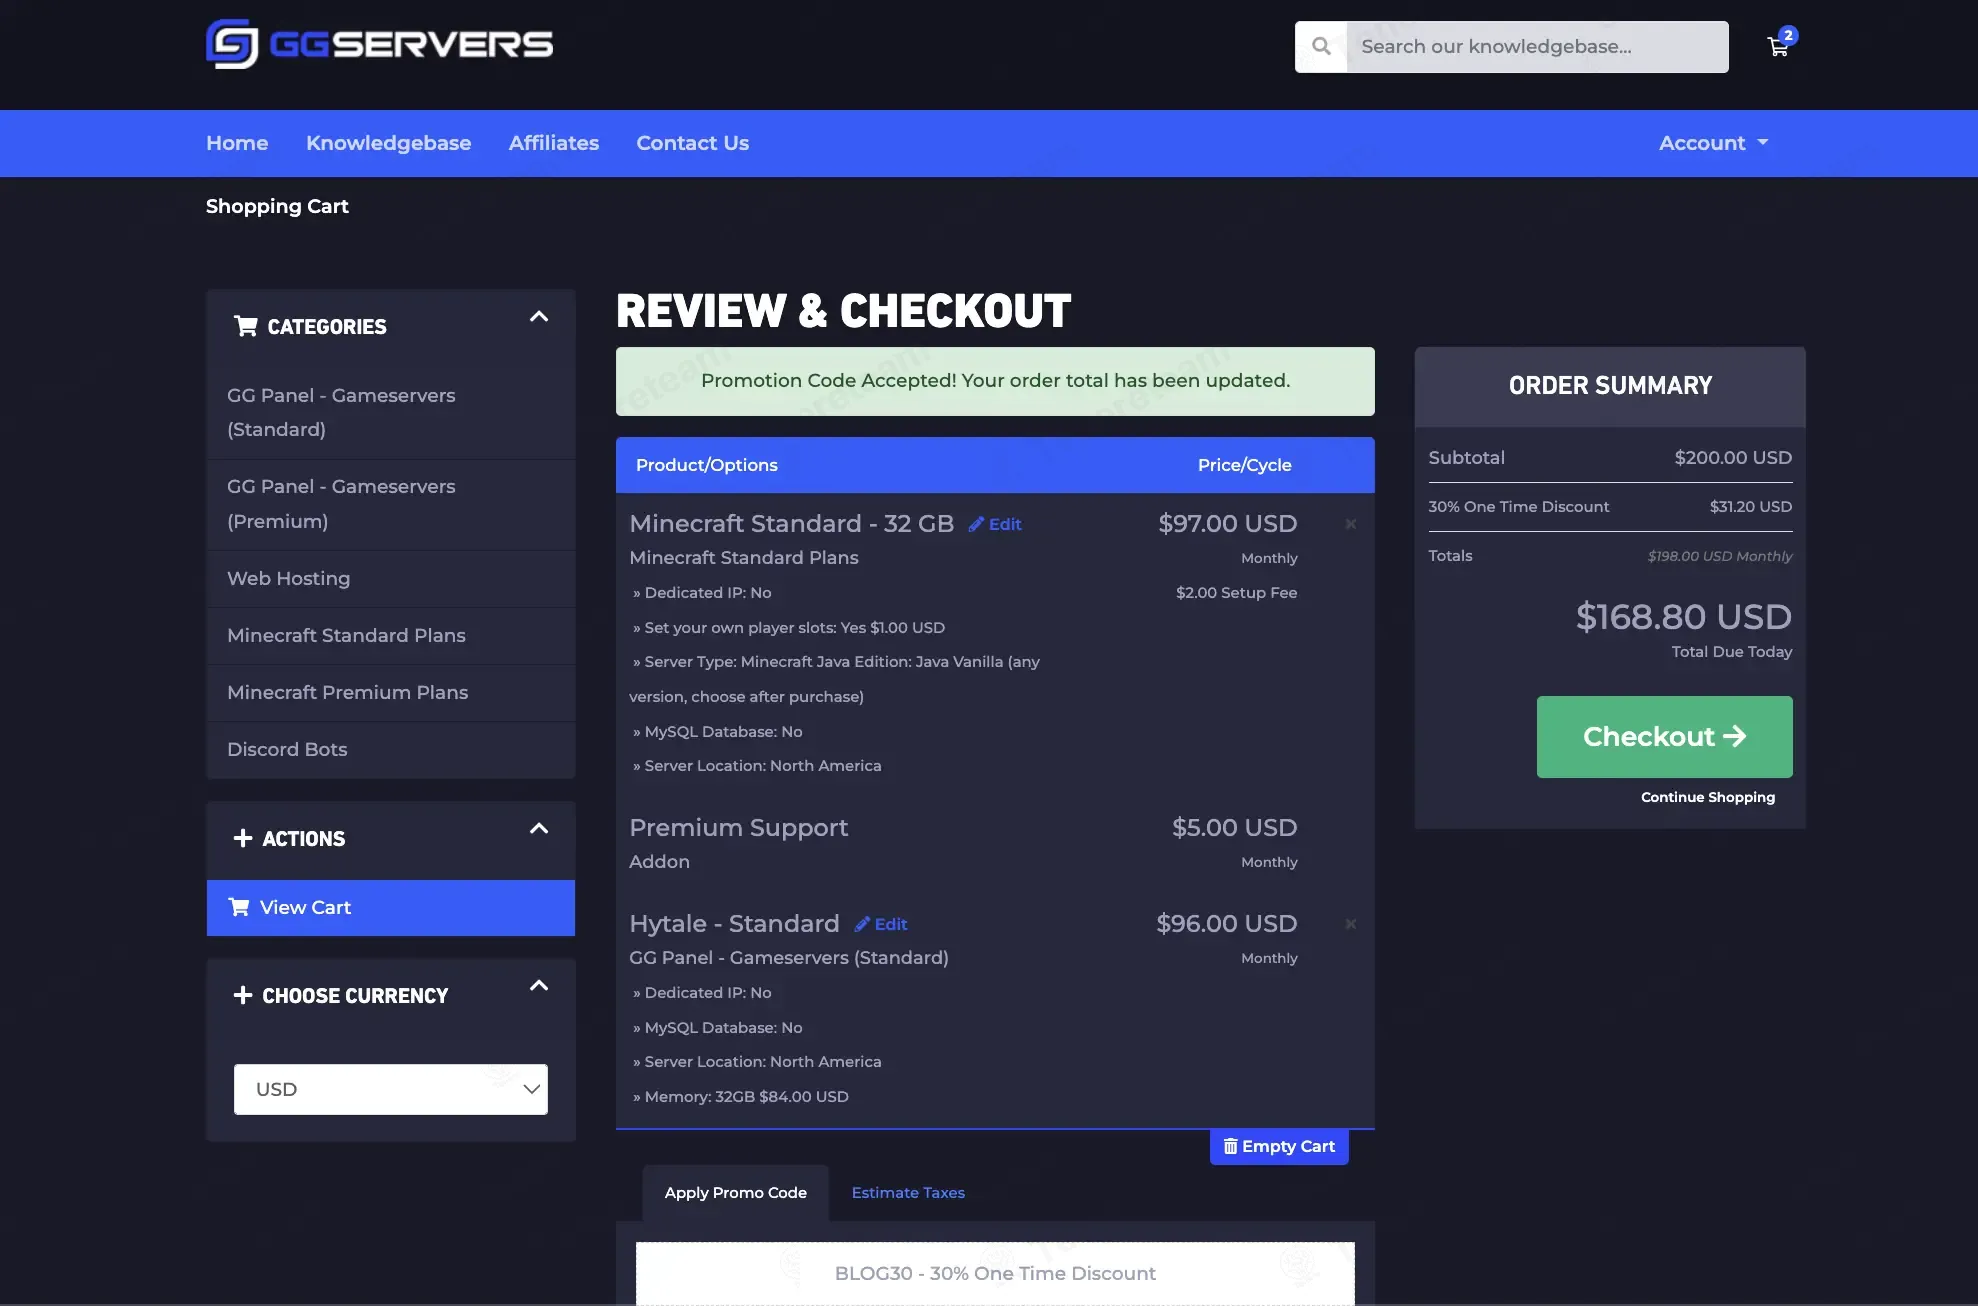The height and width of the screenshot is (1306, 1978).
Task: Open Contact Us page
Action: pos(693,143)
